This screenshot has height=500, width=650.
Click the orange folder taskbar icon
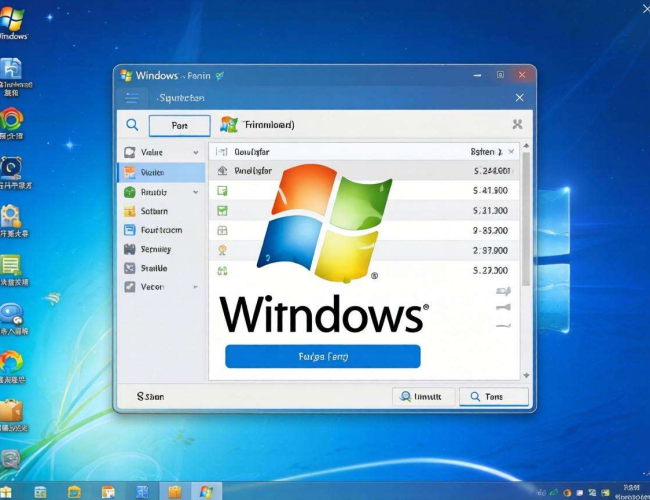pyautogui.click(x=175, y=492)
